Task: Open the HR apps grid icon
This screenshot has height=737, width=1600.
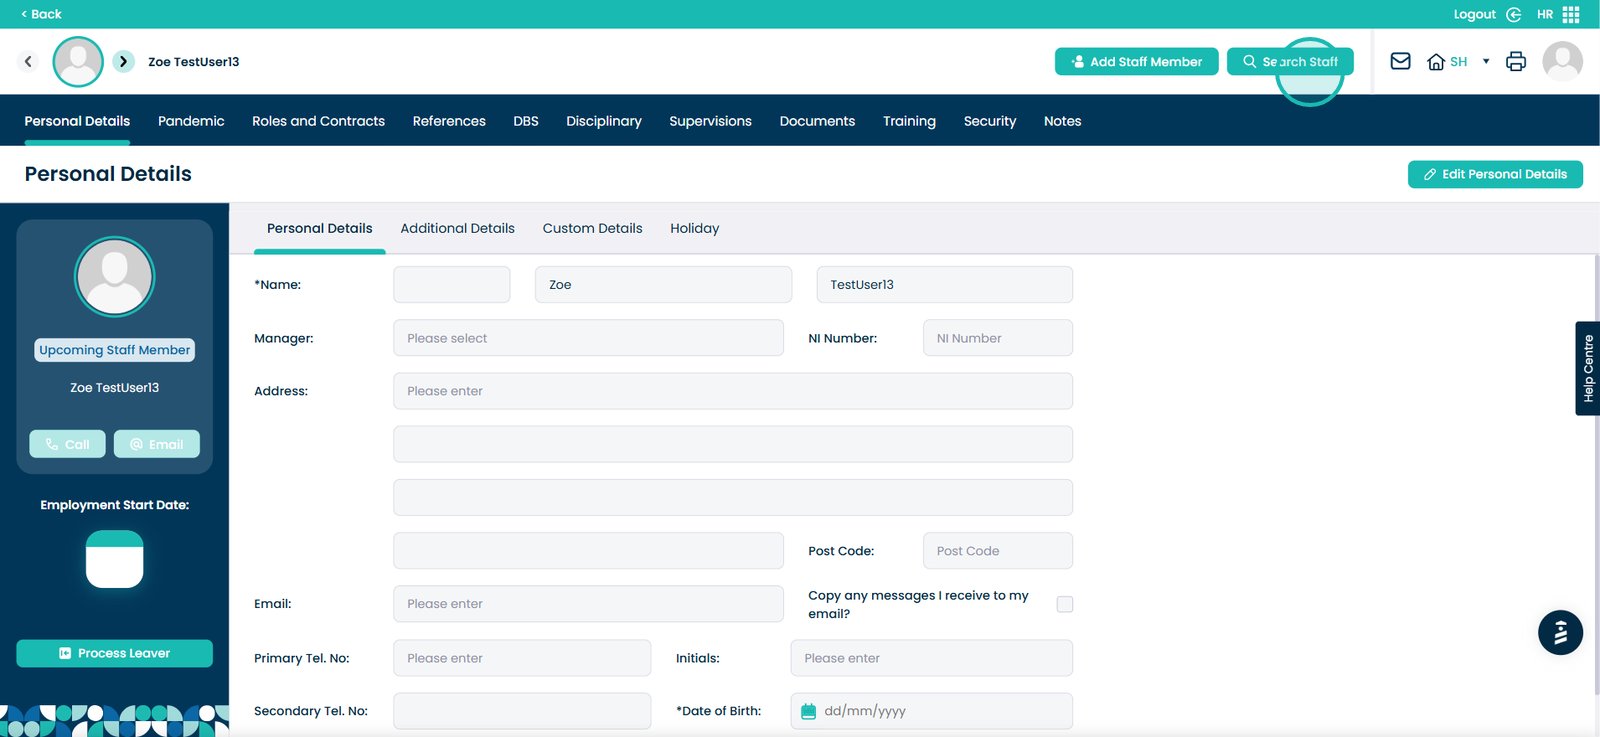Action: coord(1571,14)
